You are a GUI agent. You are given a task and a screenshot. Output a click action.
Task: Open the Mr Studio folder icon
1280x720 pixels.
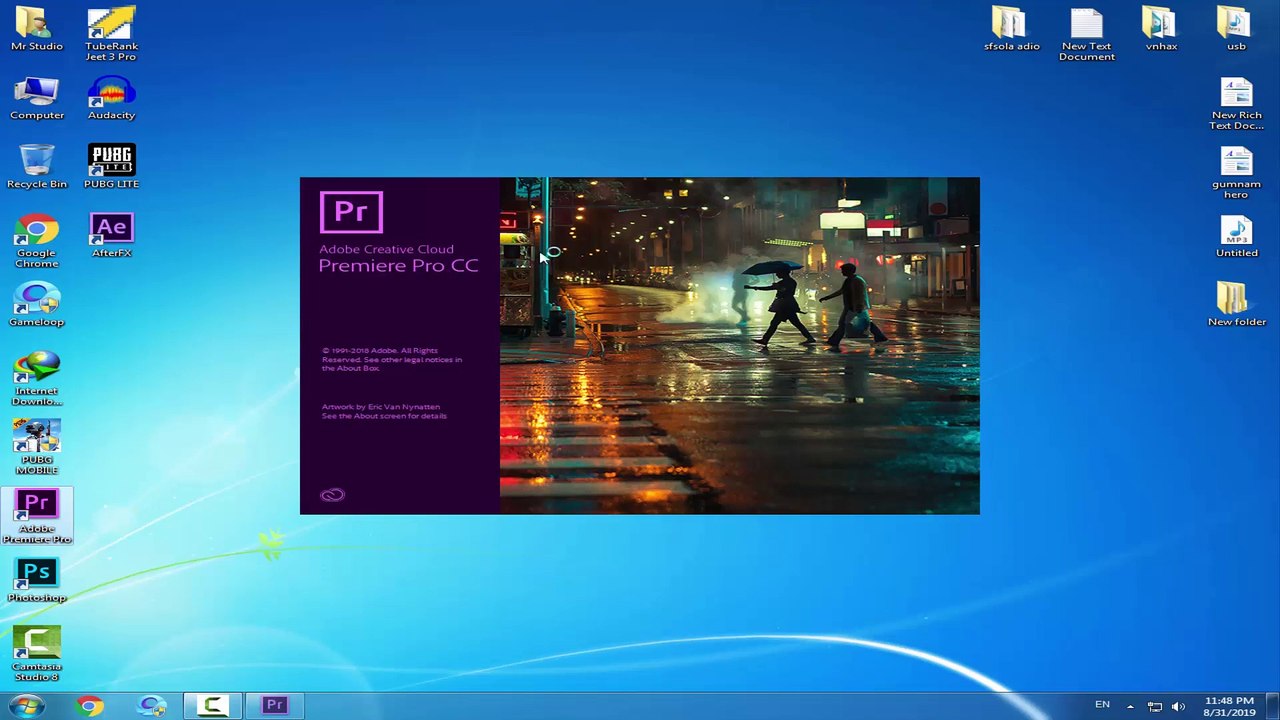pos(36,29)
